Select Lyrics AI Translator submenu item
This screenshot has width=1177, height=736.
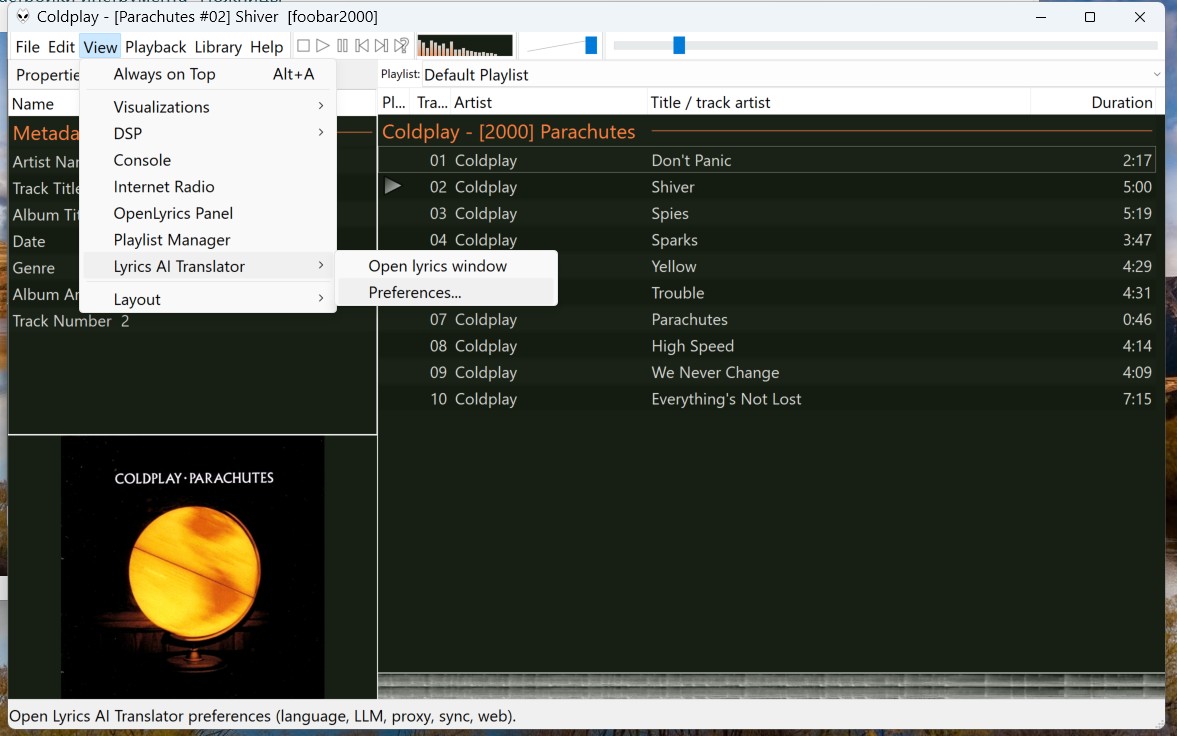click(x=208, y=266)
